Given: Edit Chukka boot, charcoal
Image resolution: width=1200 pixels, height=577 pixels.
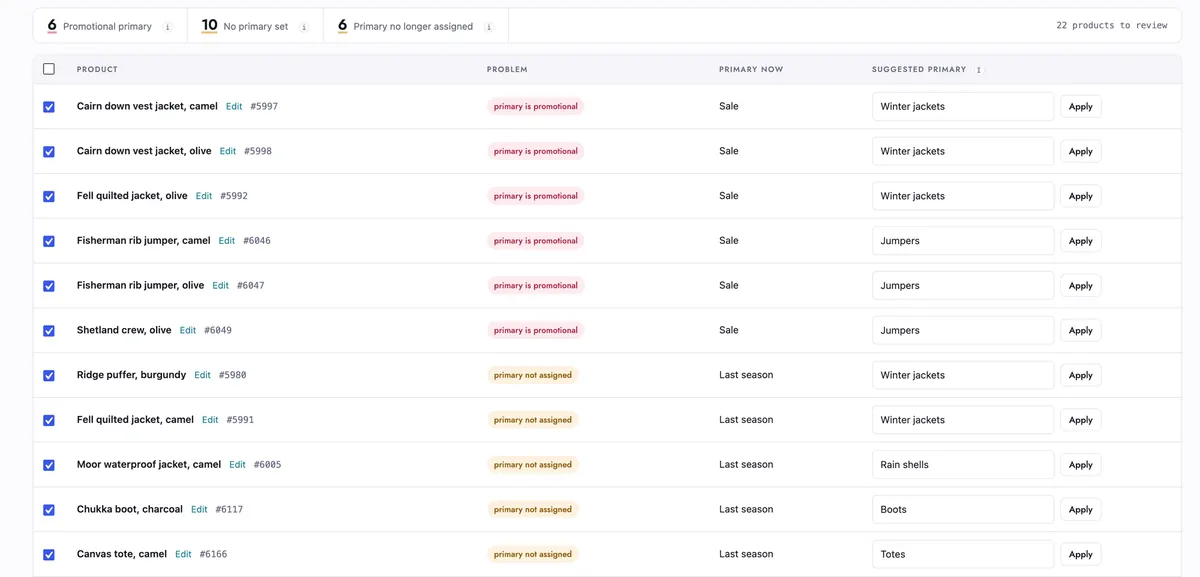Looking at the screenshot, I should pyautogui.click(x=199, y=509).
